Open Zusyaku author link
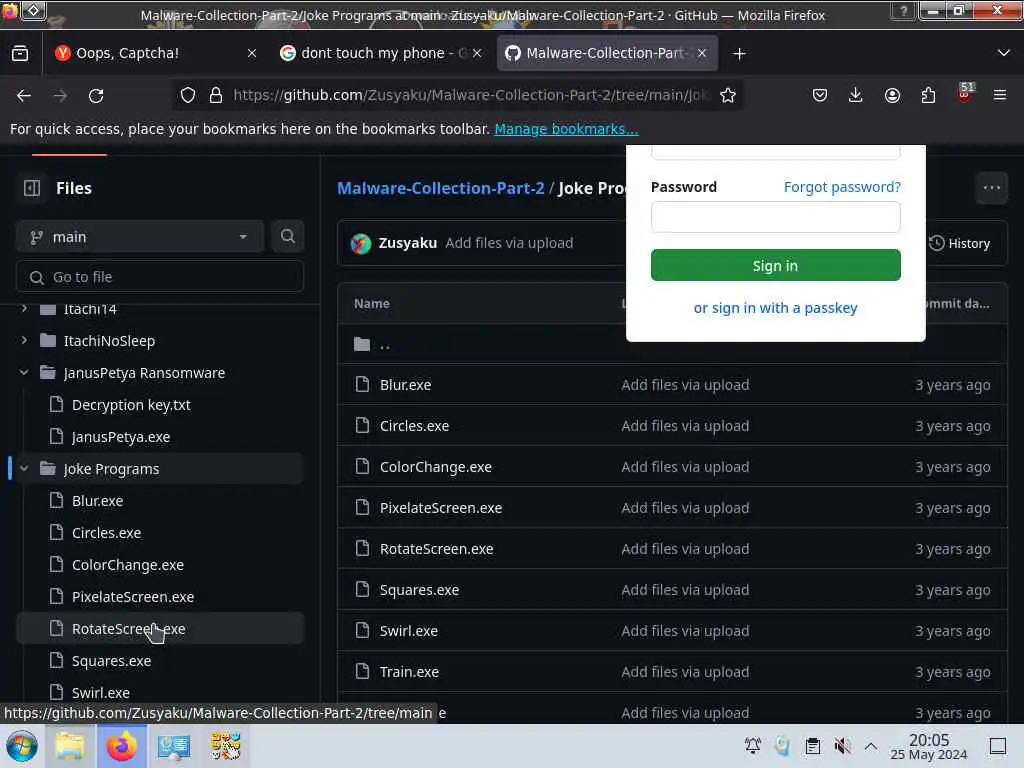The width and height of the screenshot is (1024, 768). [408, 243]
